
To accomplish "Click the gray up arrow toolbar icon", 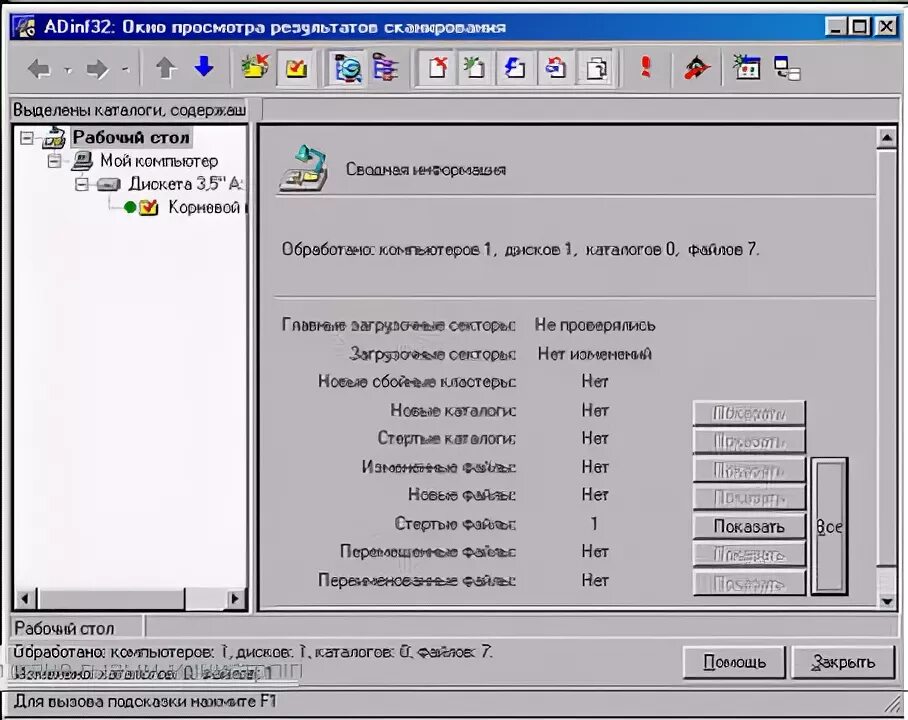I will pyautogui.click(x=166, y=68).
